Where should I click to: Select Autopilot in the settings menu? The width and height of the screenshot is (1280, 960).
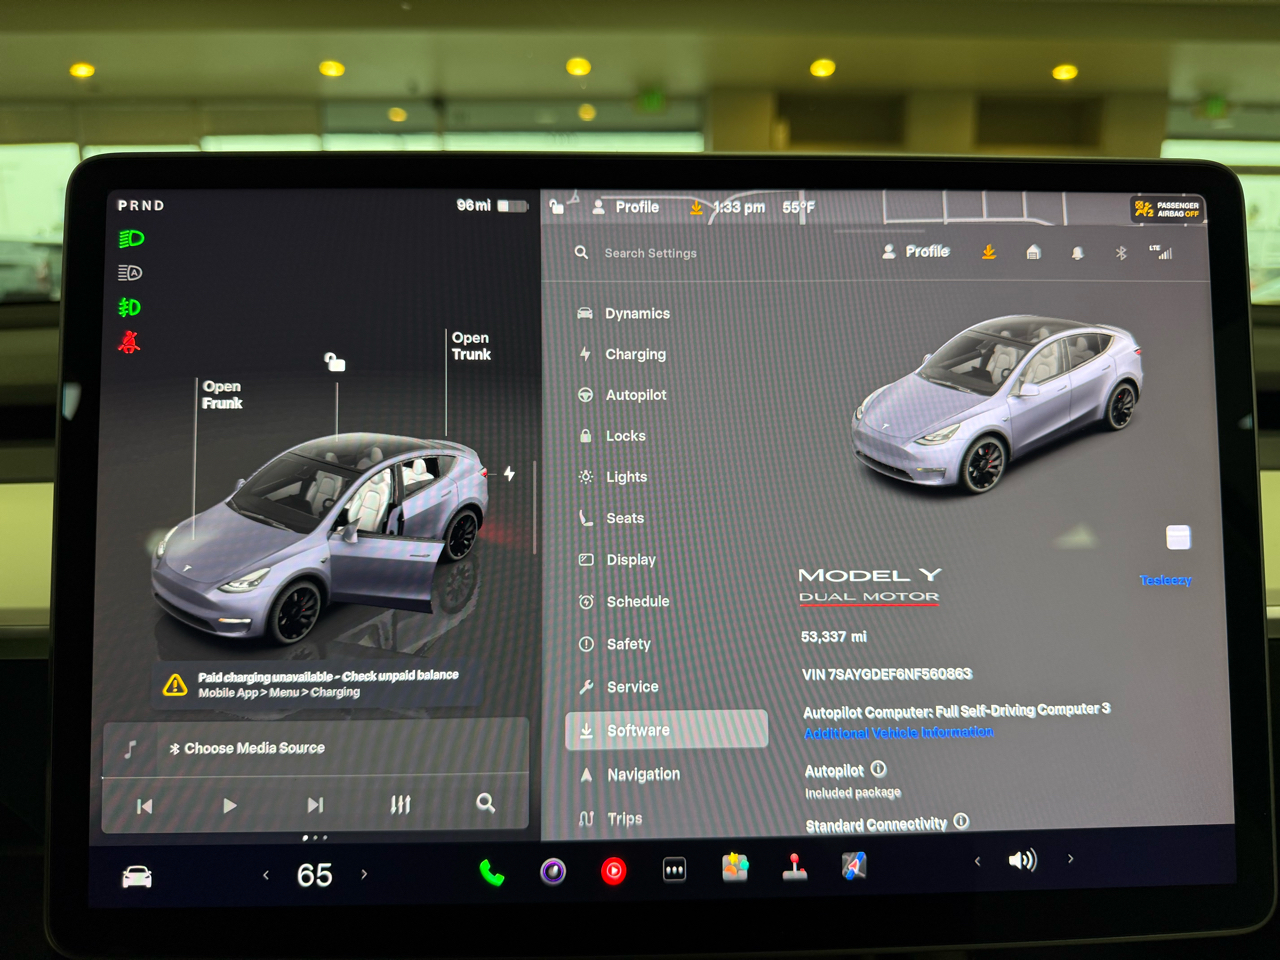pyautogui.click(x=635, y=395)
